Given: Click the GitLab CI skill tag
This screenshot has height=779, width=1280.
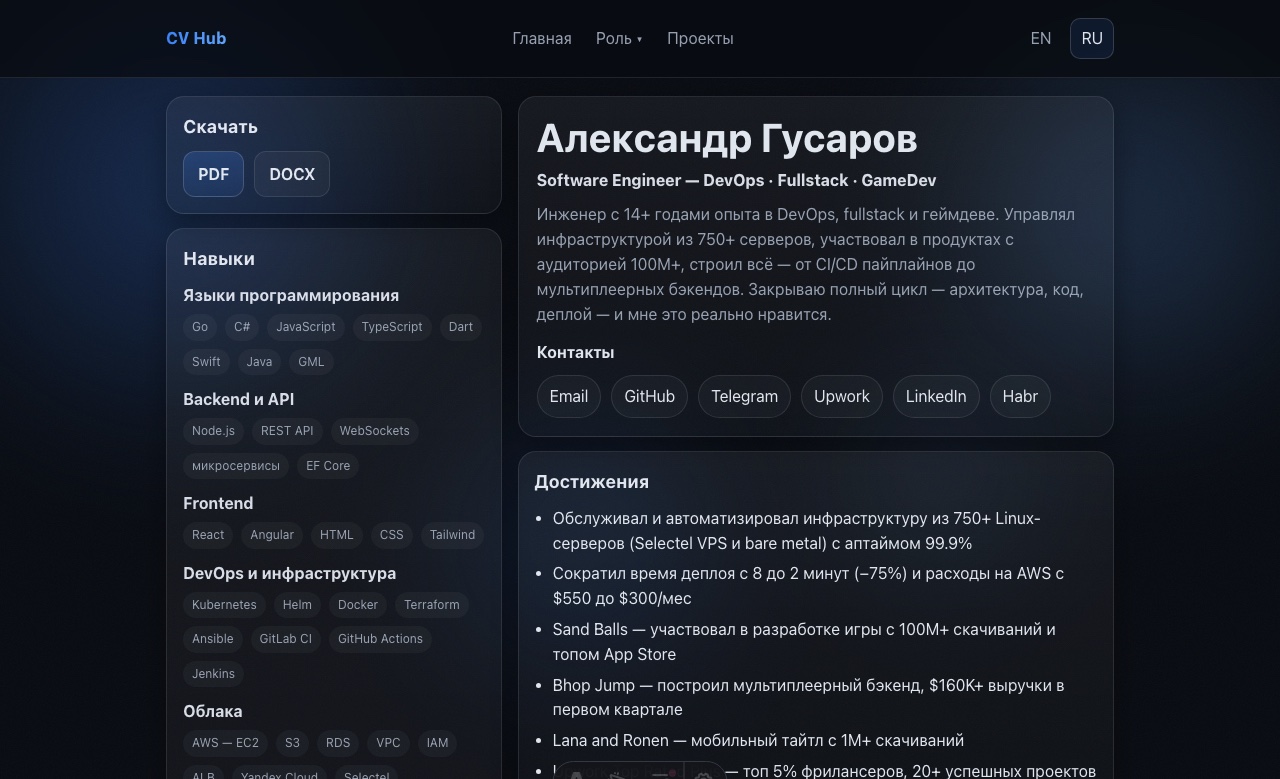Looking at the screenshot, I should (285, 639).
